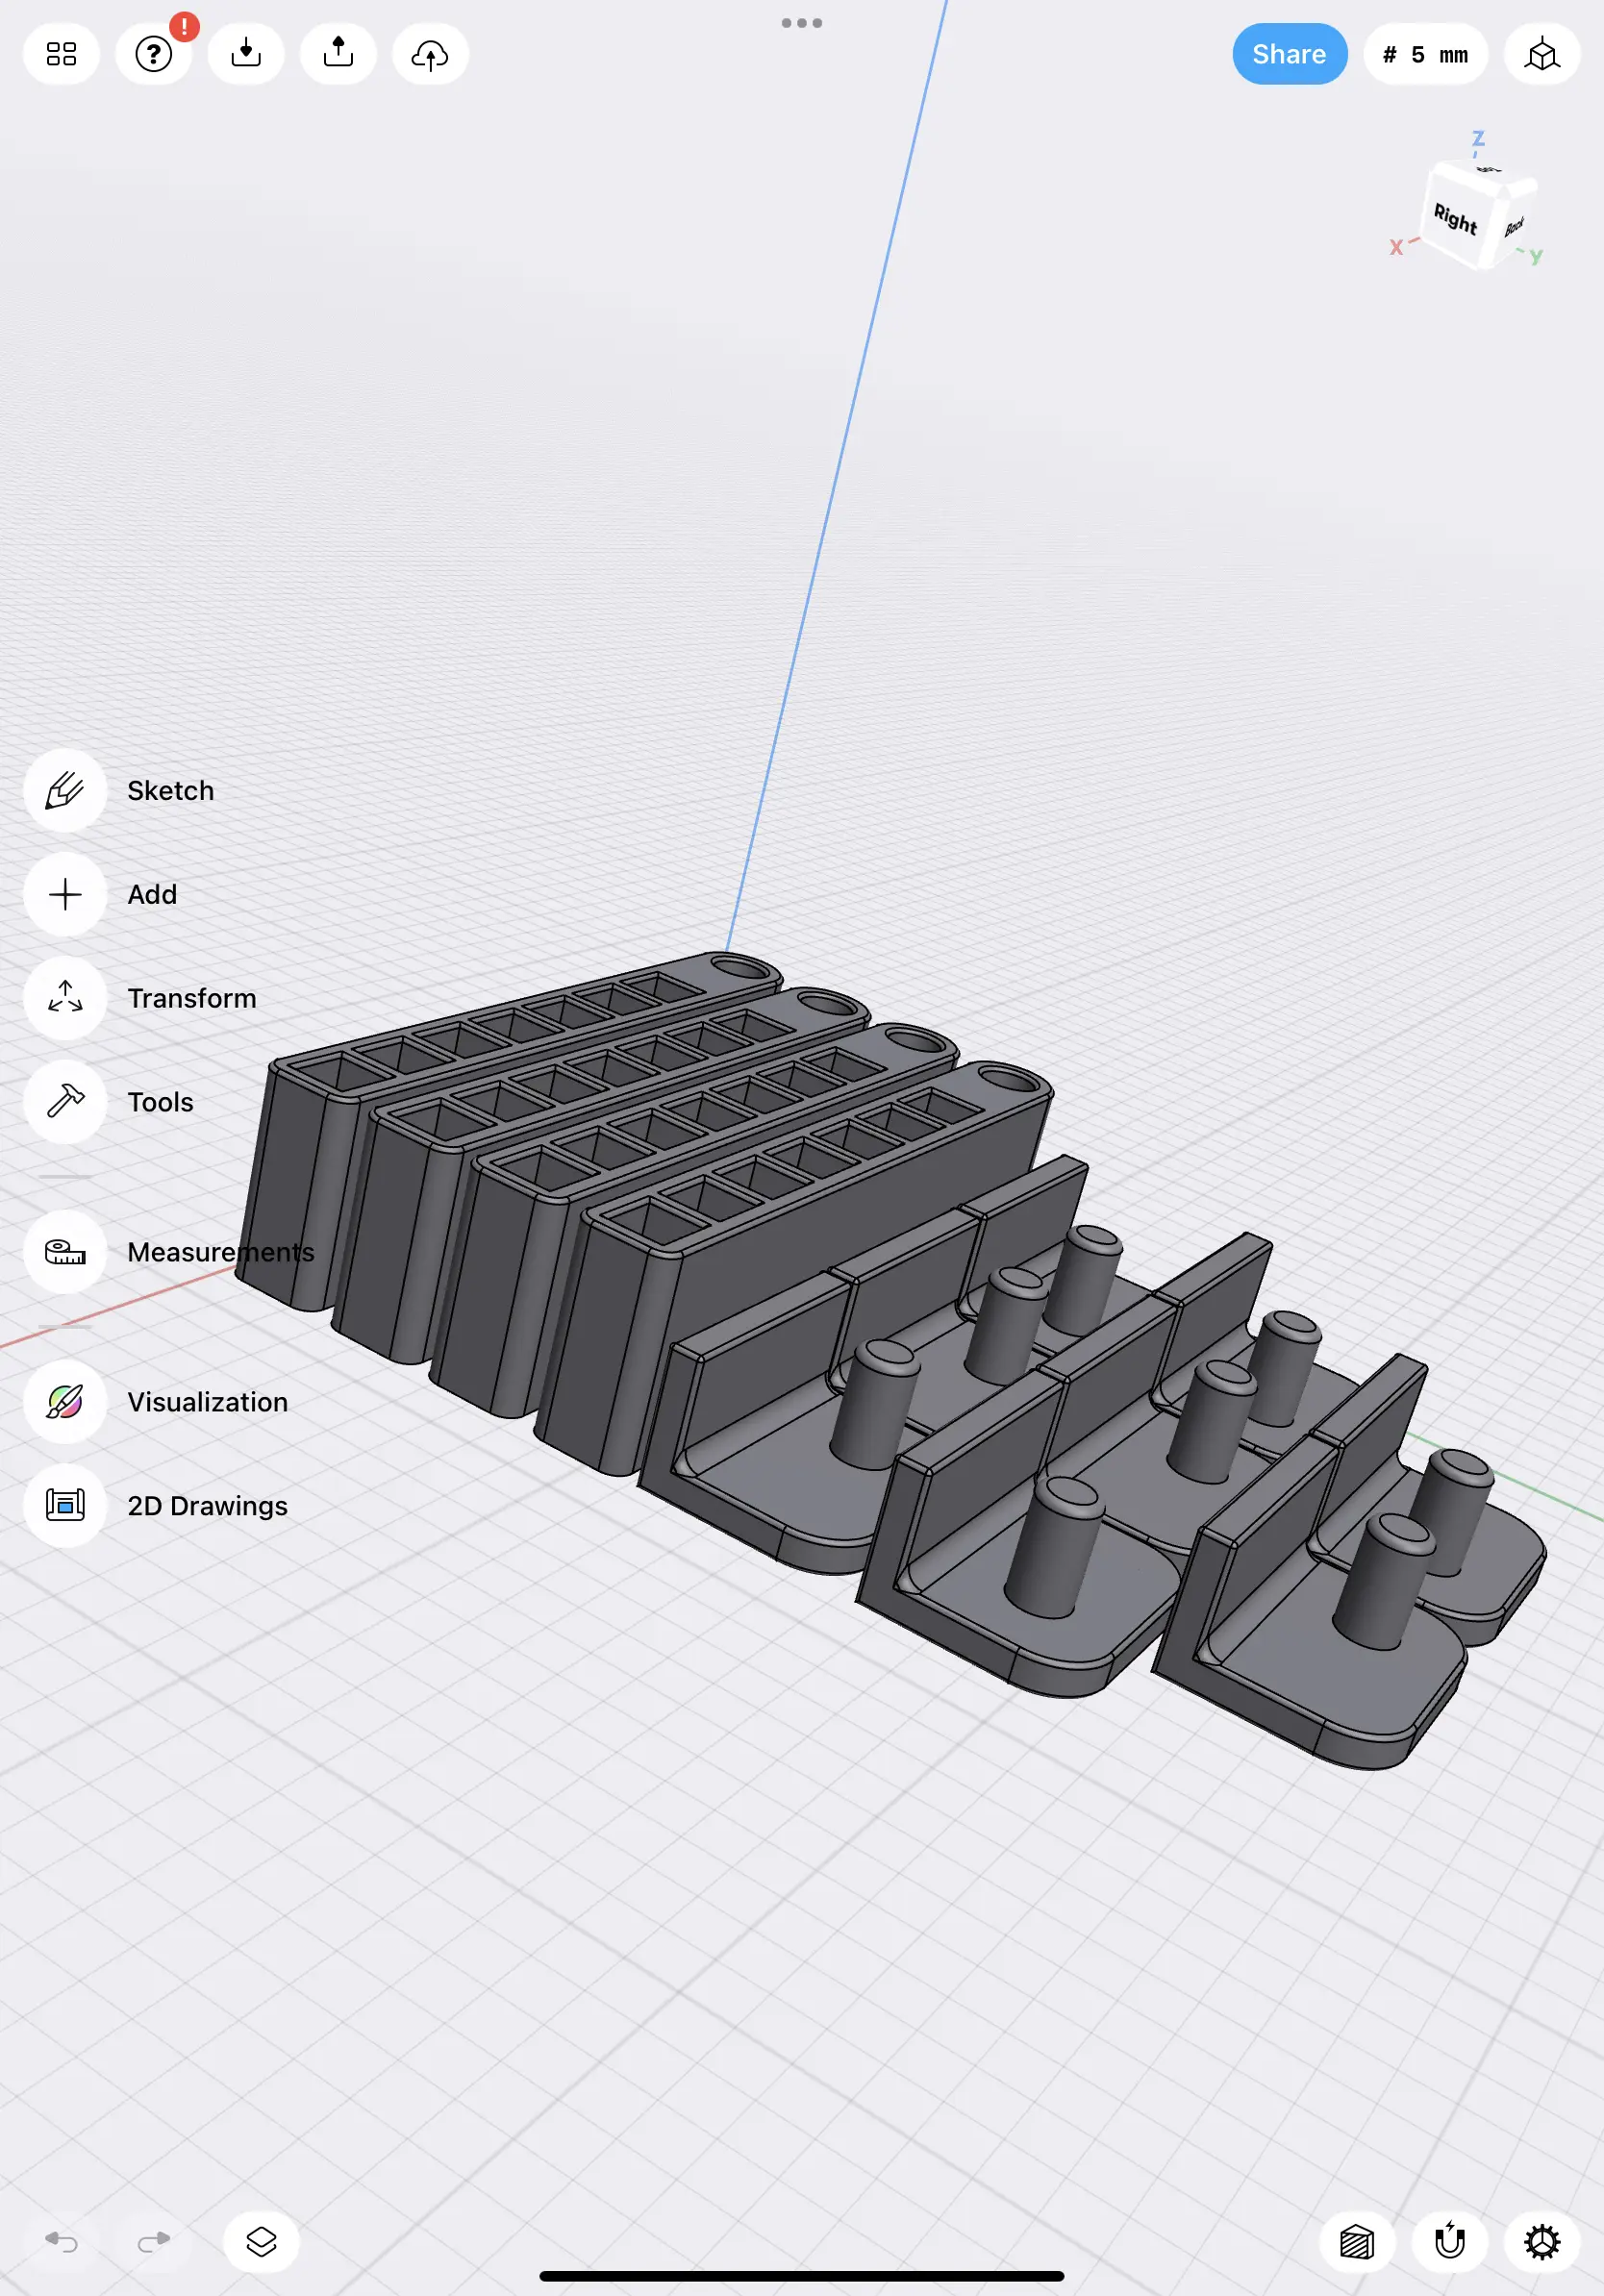Click the Right face of orientation cube
The height and width of the screenshot is (2296, 1604).
pos(1456,218)
